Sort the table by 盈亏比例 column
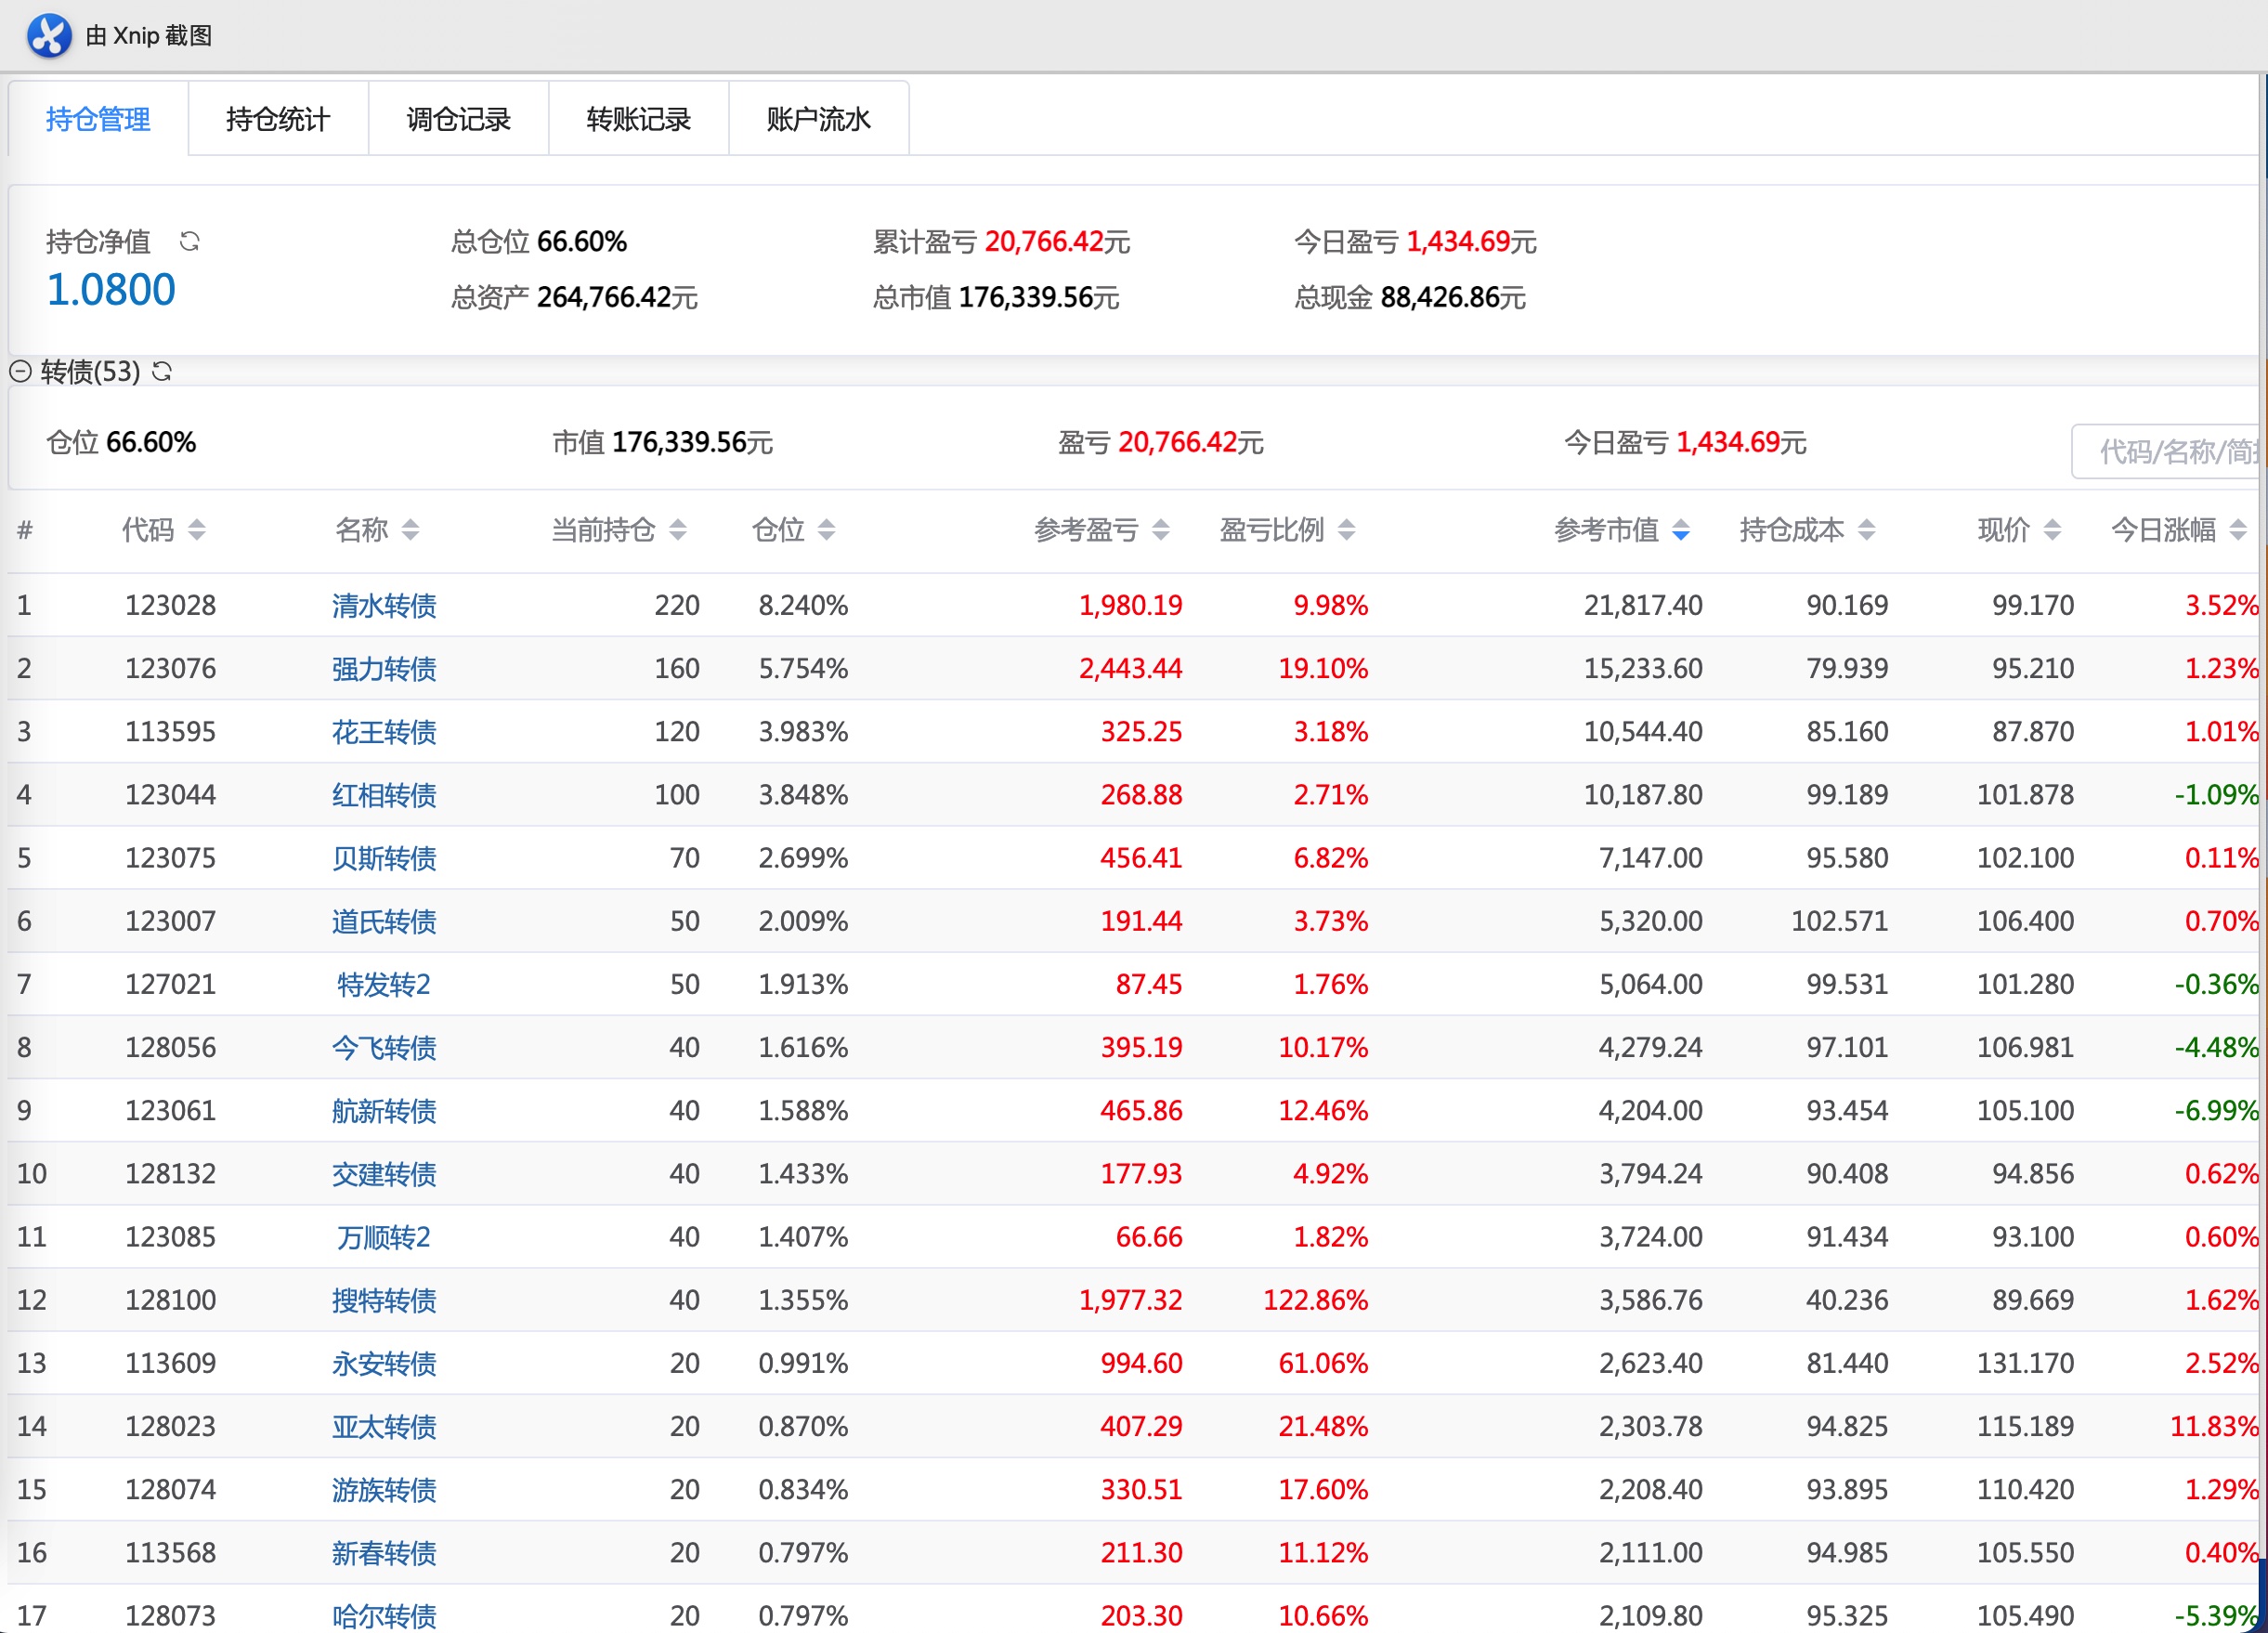This screenshot has height=1633, width=2268. [x=1346, y=530]
